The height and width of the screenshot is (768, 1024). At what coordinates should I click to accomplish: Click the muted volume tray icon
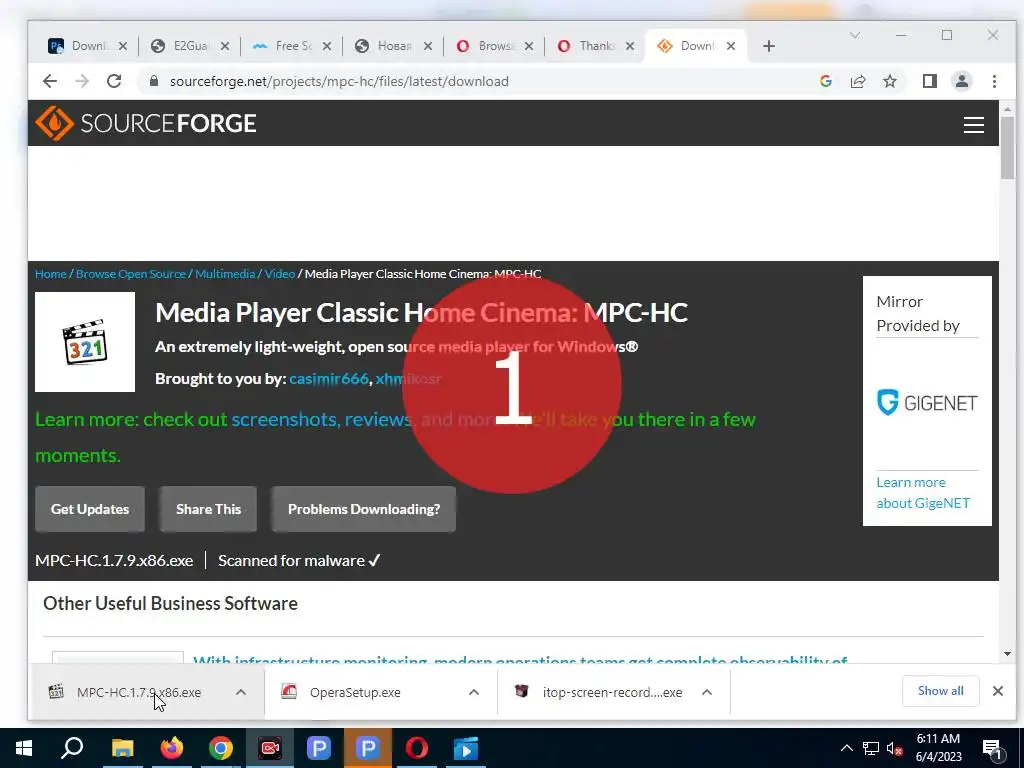pyautogui.click(x=895, y=748)
